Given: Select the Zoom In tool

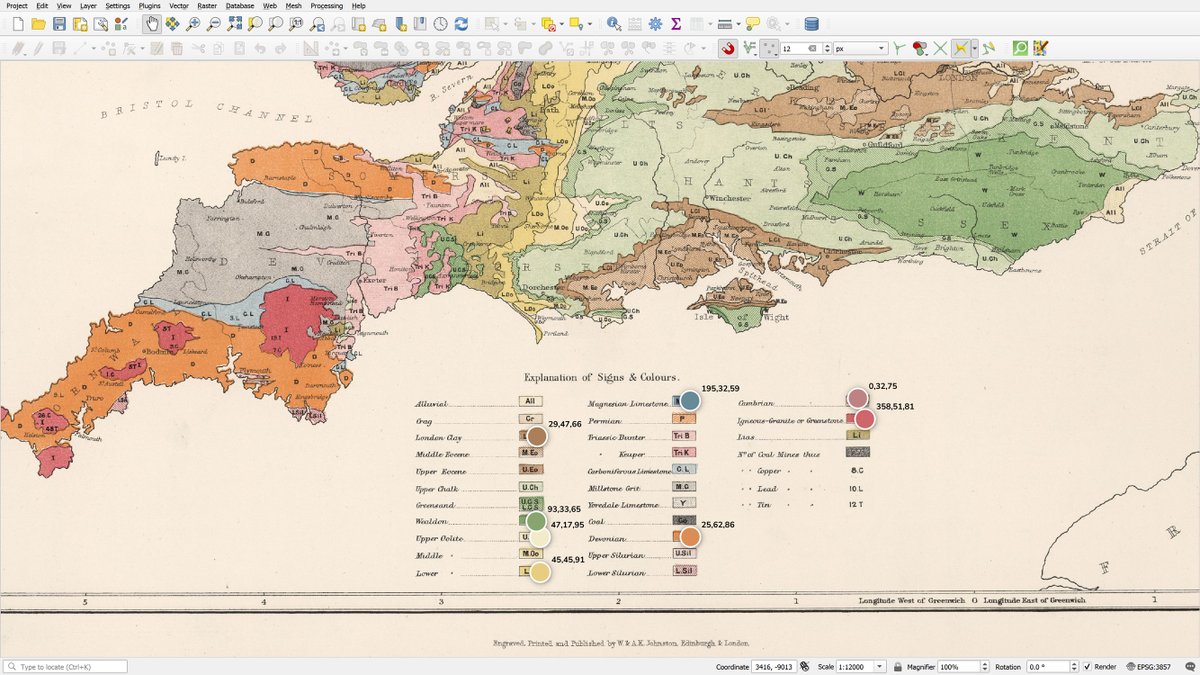Looking at the screenshot, I should pos(193,23).
